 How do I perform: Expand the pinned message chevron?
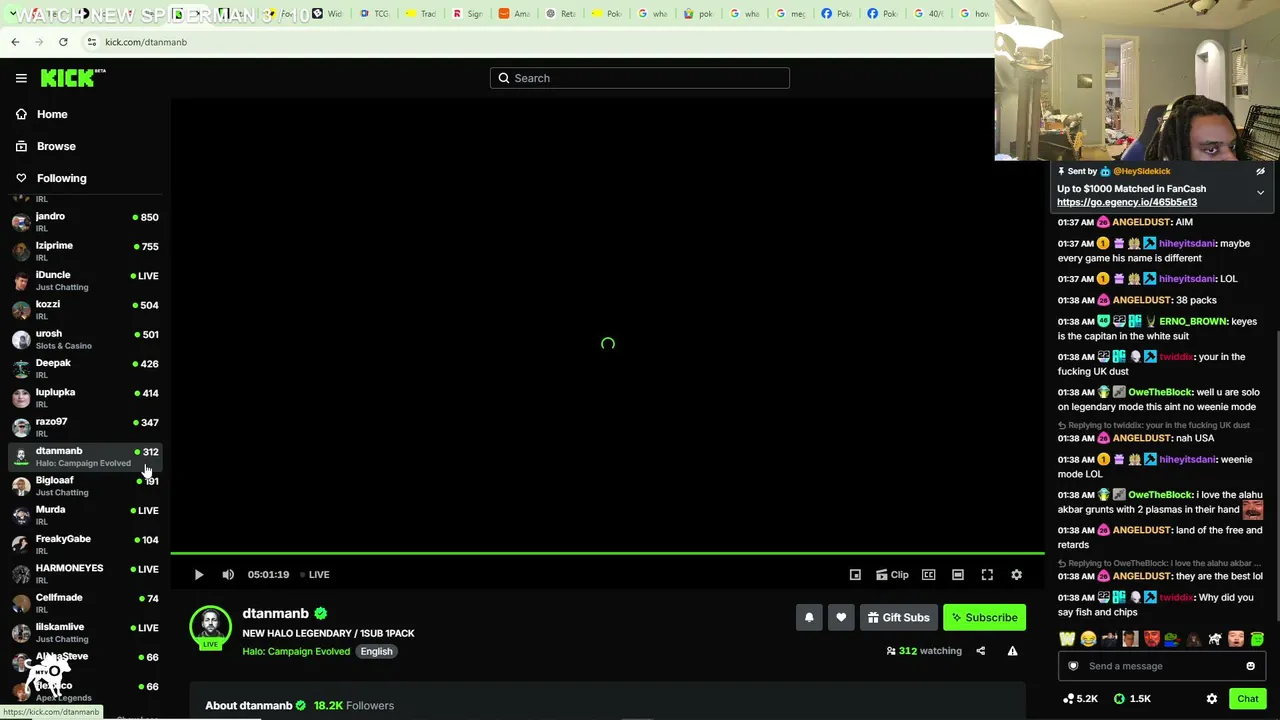click(1260, 192)
